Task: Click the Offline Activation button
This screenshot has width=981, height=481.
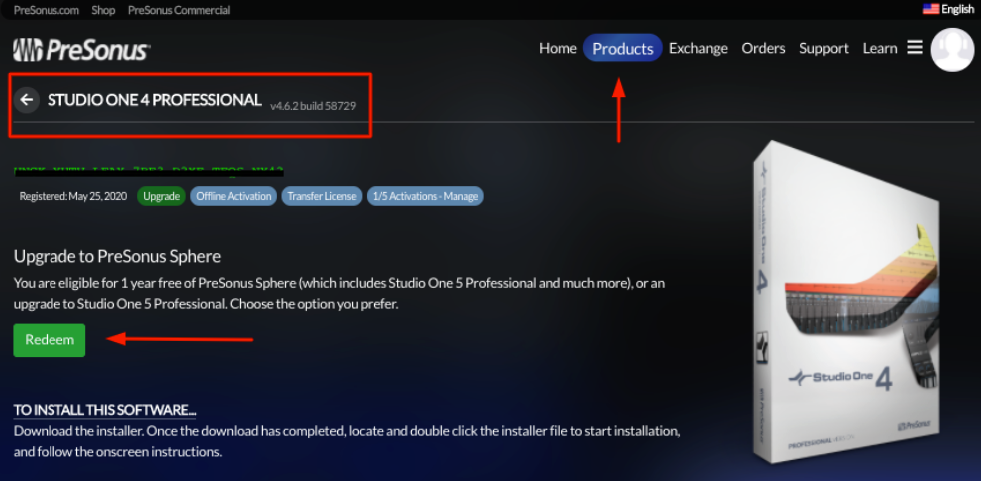Action: pyautogui.click(x=233, y=196)
